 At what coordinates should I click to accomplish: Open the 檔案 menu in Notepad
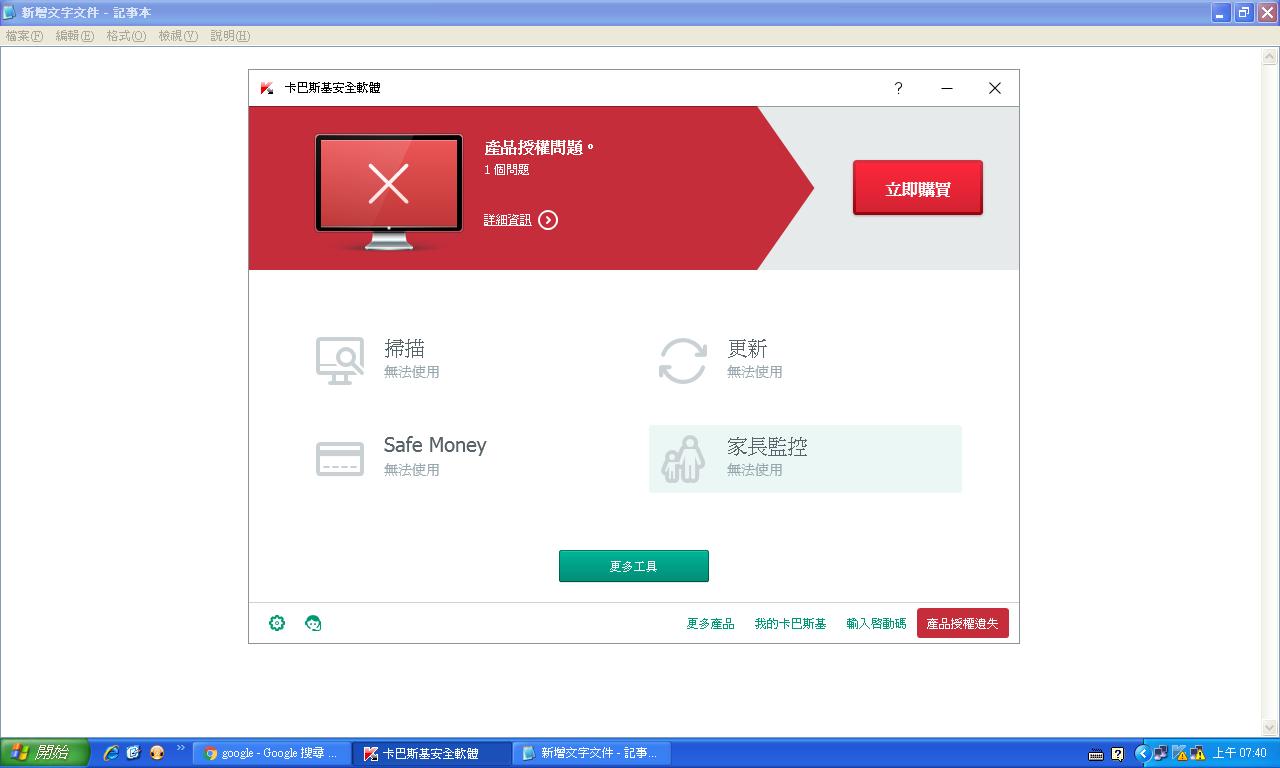24,36
